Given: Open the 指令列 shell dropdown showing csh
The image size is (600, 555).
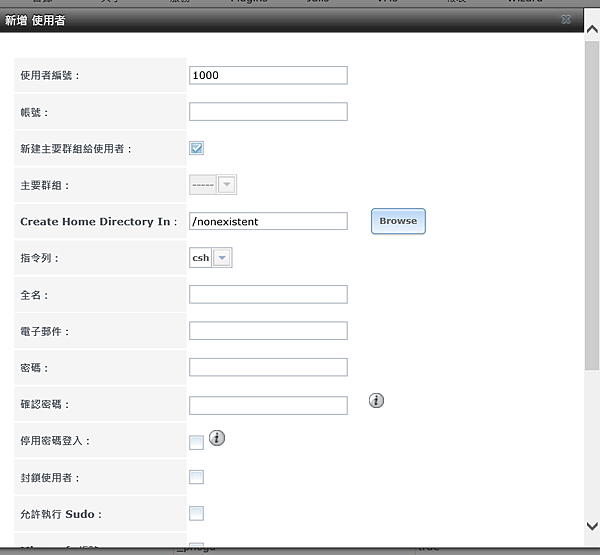Looking at the screenshot, I should 222,258.
